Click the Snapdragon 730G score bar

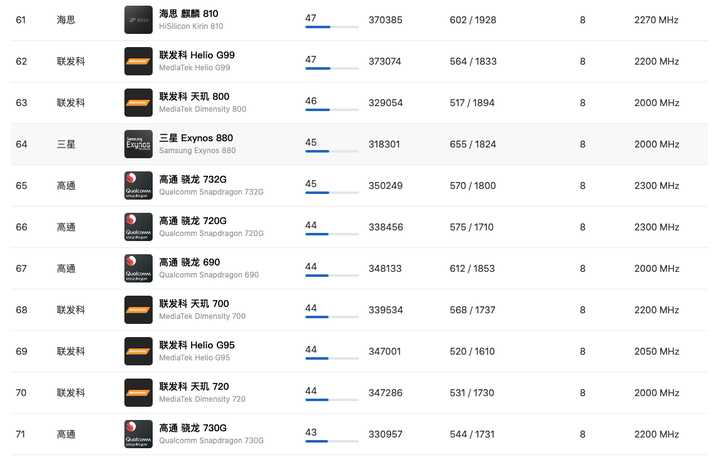(x=331, y=441)
